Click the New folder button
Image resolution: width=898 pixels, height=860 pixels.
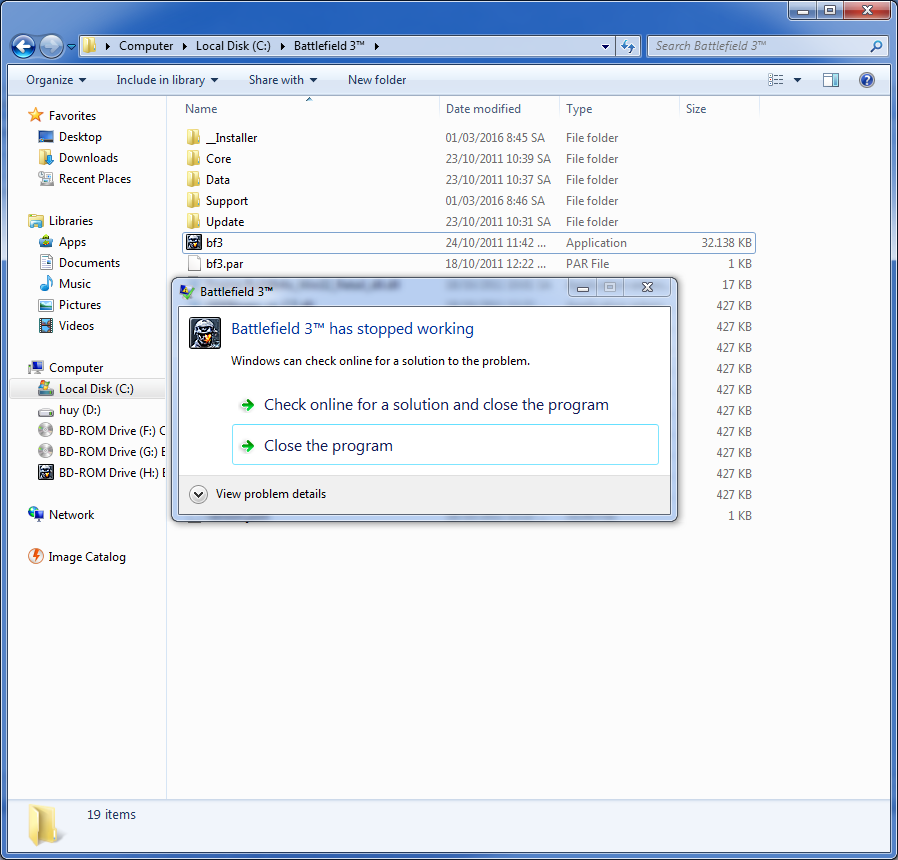coord(377,80)
